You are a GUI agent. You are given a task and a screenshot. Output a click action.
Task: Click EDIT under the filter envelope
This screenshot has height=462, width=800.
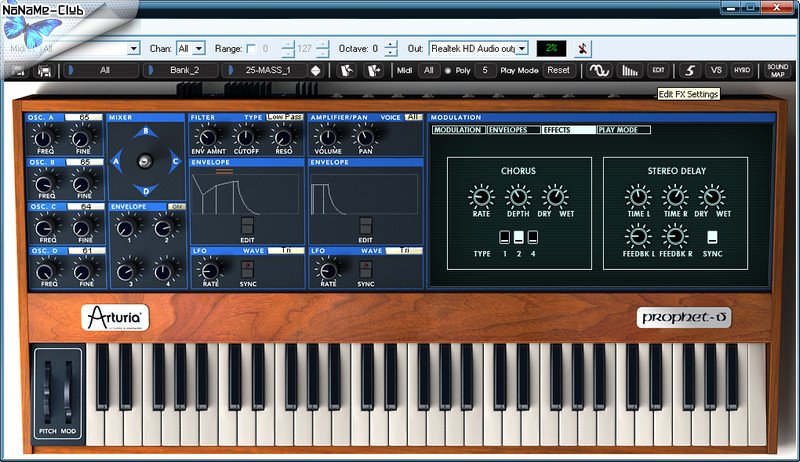point(246,225)
